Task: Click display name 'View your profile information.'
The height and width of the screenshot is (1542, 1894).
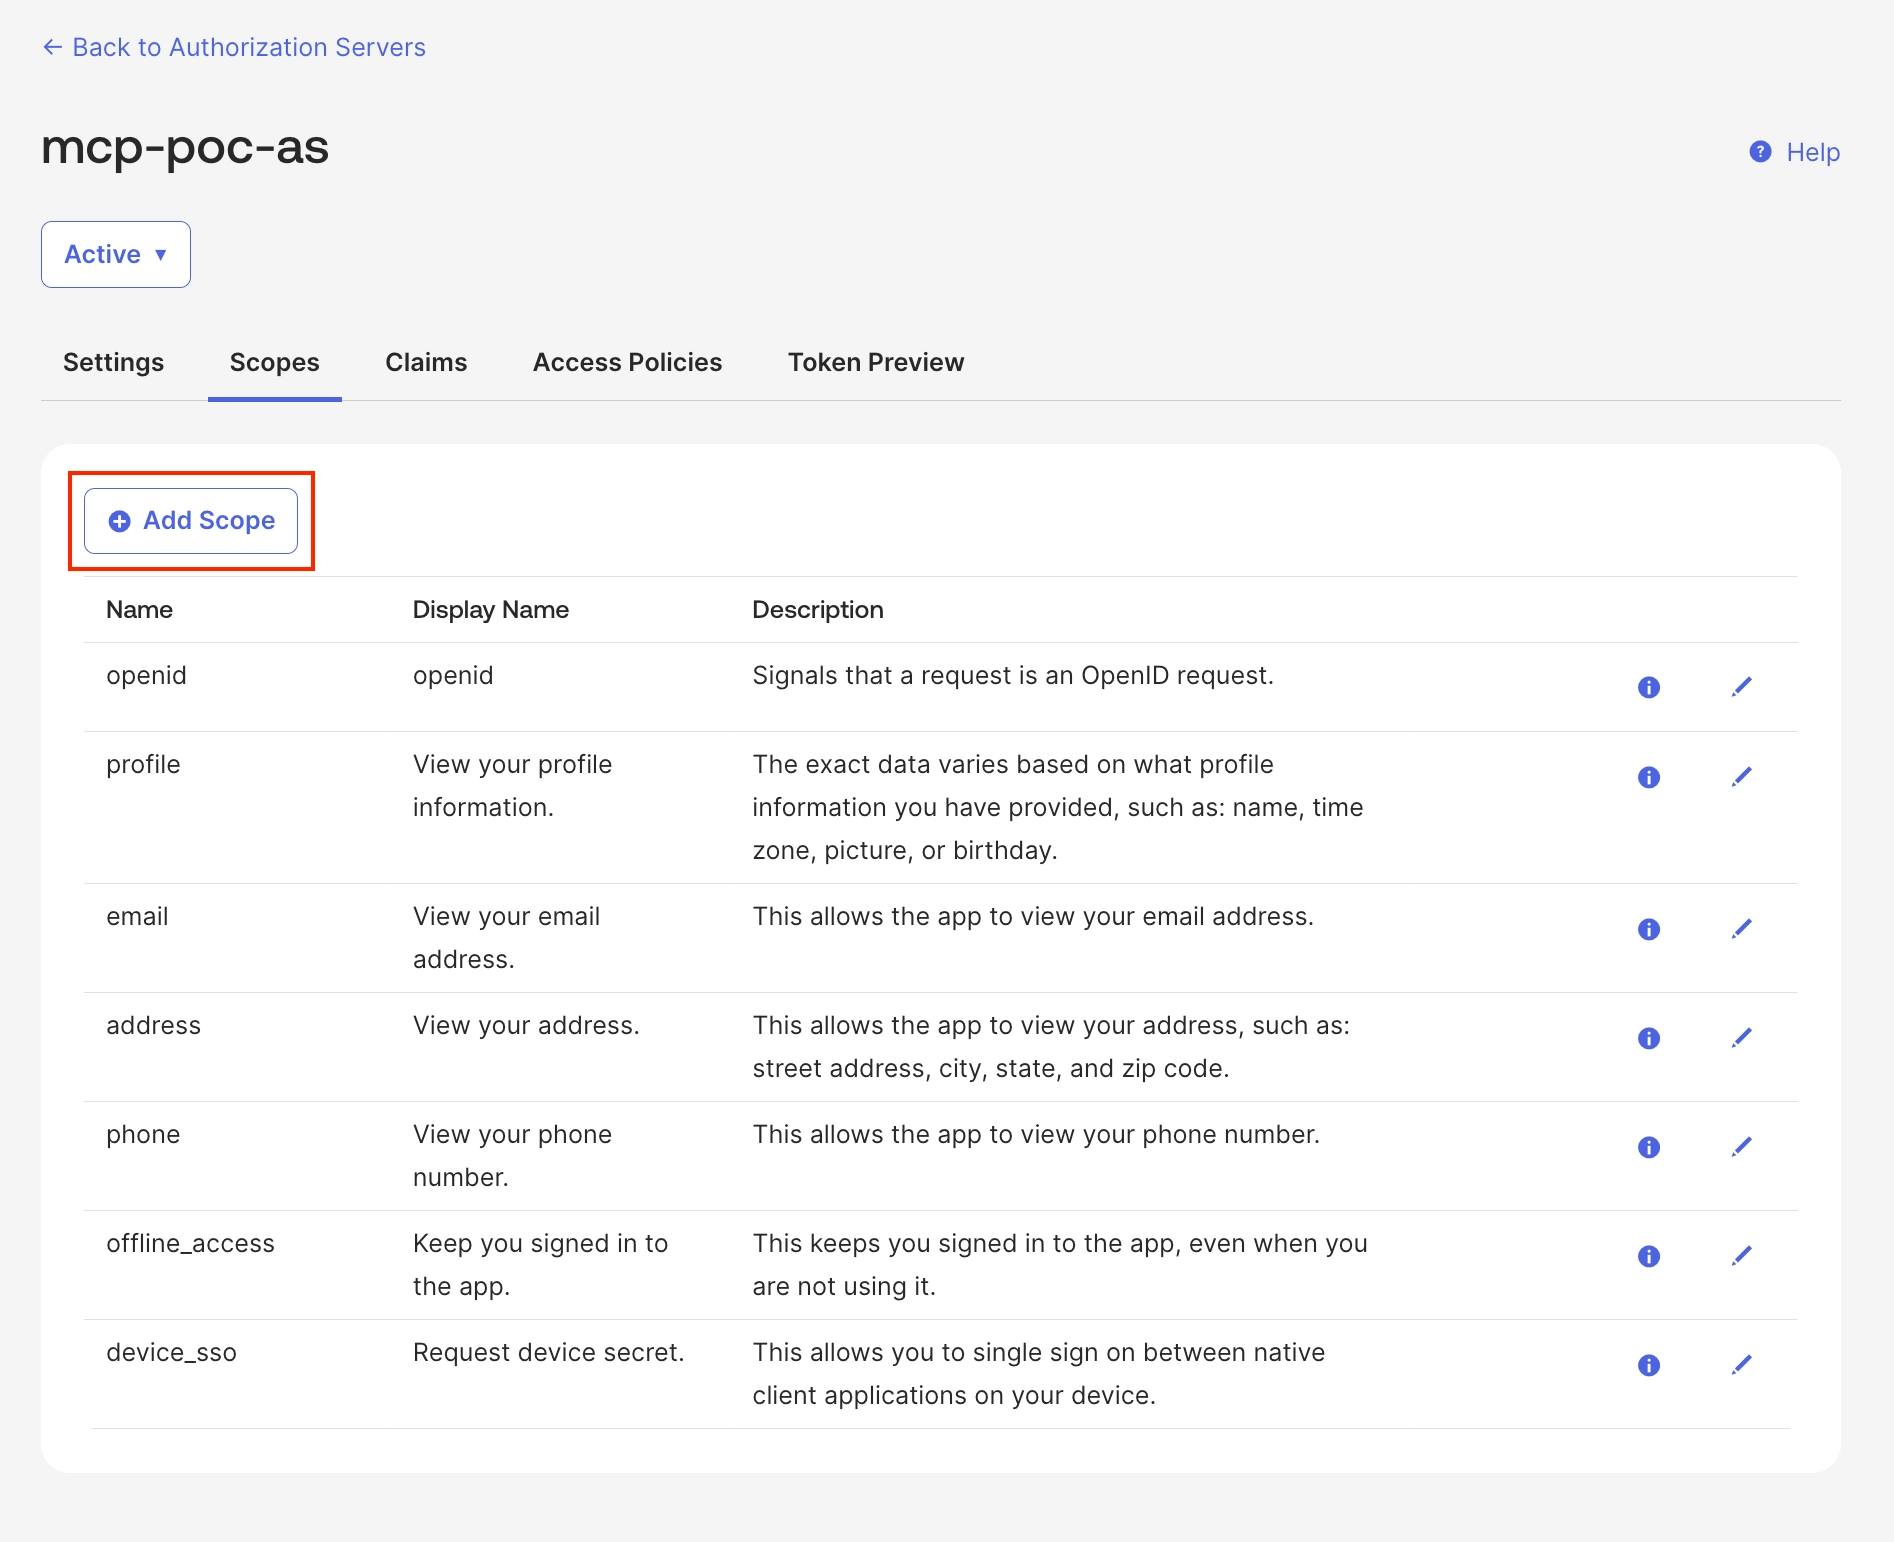Action: [x=512, y=786]
